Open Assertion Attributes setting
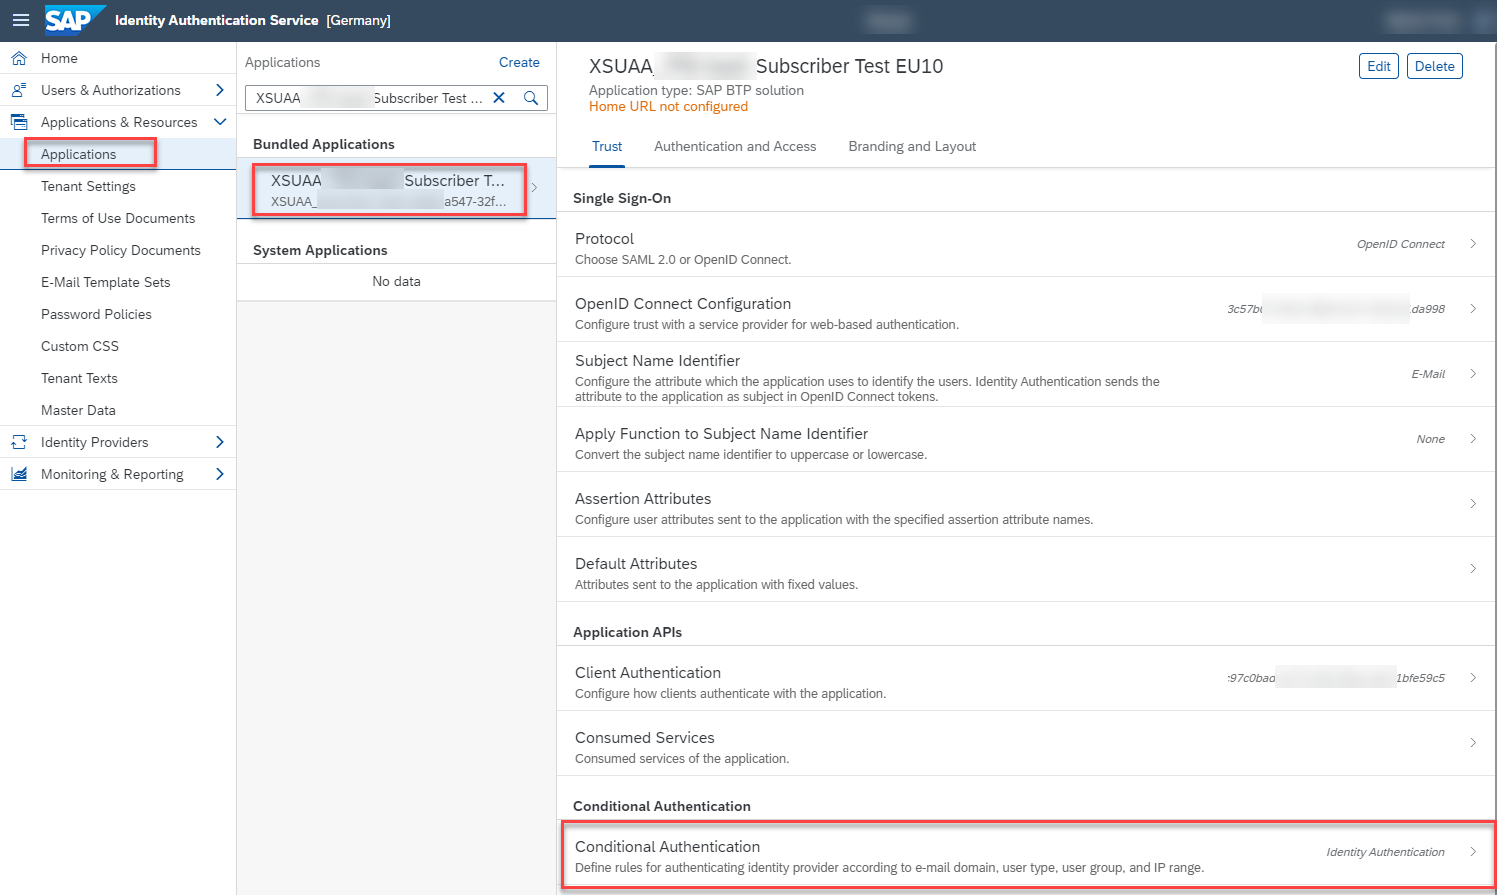Image resolution: width=1497 pixels, height=895 pixels. 1026,504
